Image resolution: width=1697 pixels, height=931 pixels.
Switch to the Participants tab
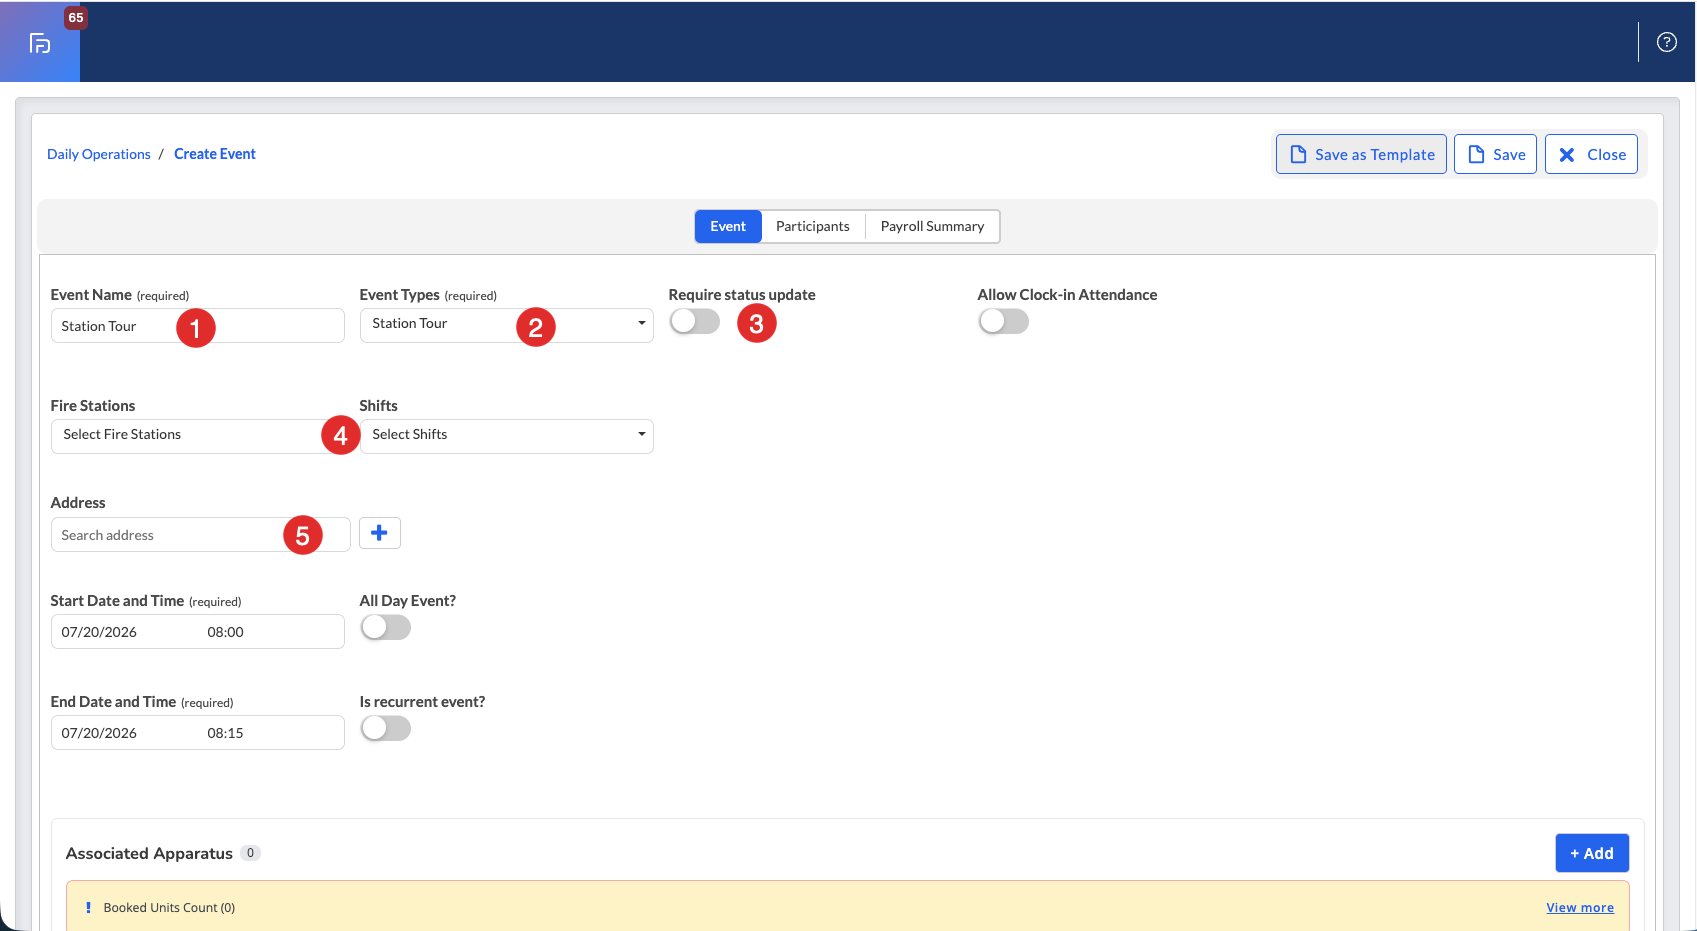813,226
